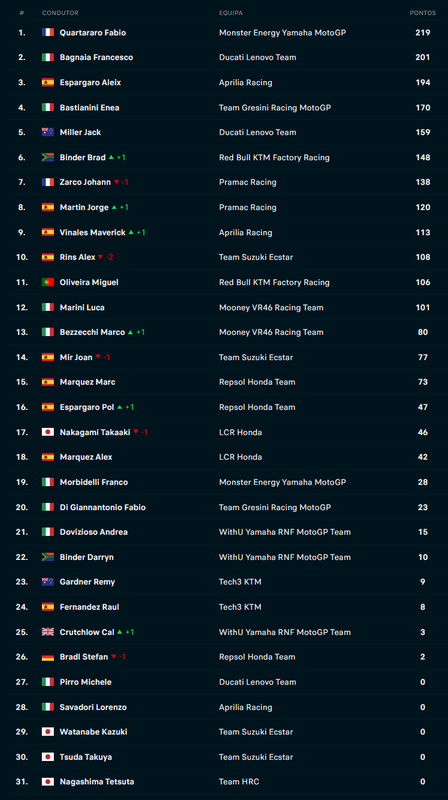
Task: Click the red down arrow next to Bradl Stefan
Action: coord(113,657)
